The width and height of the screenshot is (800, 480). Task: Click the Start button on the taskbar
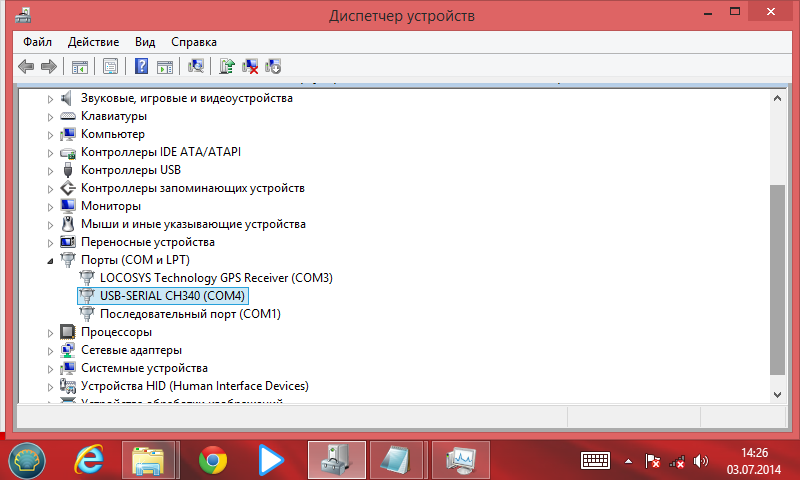tap(27, 461)
